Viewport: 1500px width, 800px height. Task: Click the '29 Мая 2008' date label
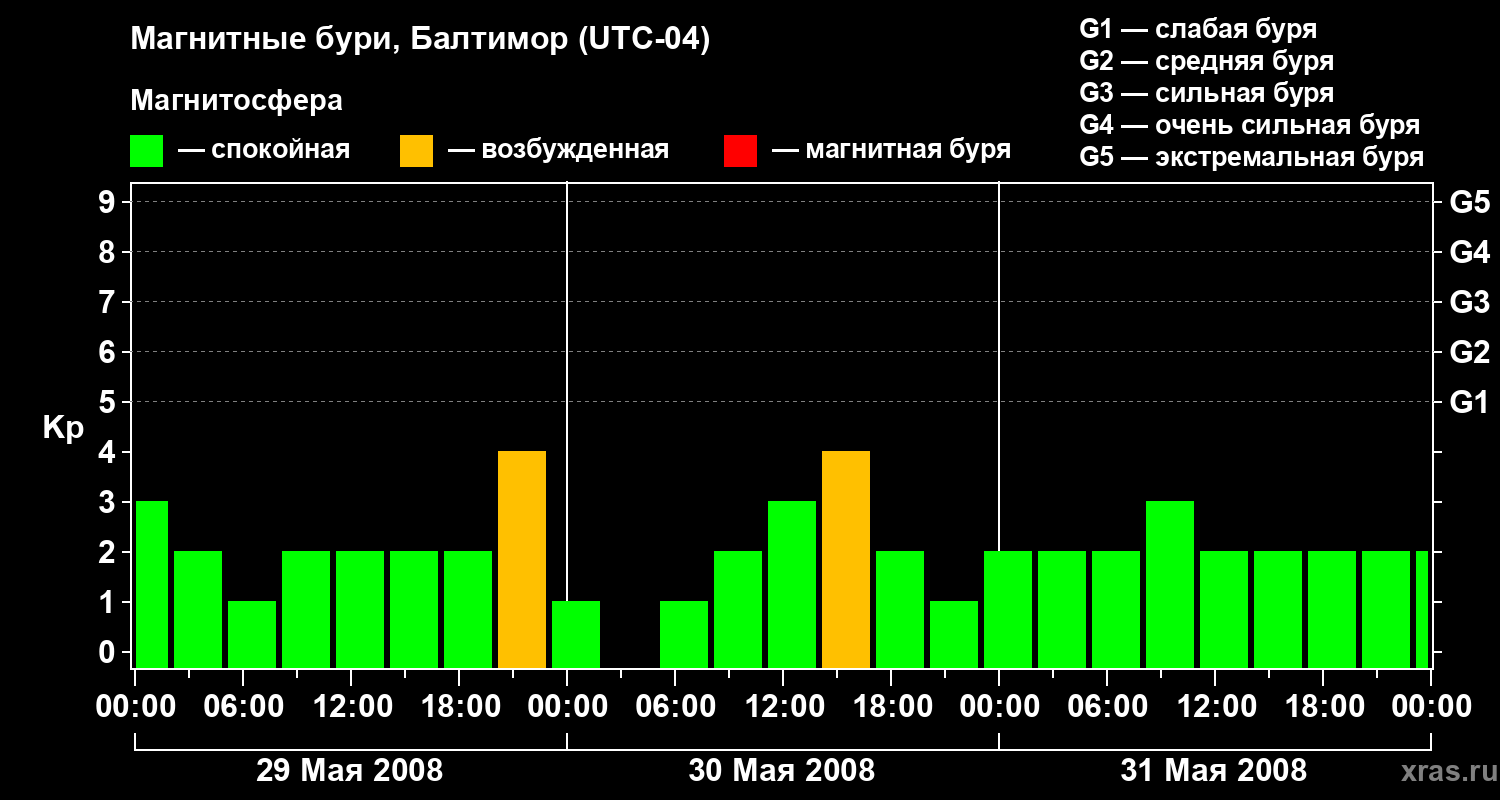(x=350, y=770)
